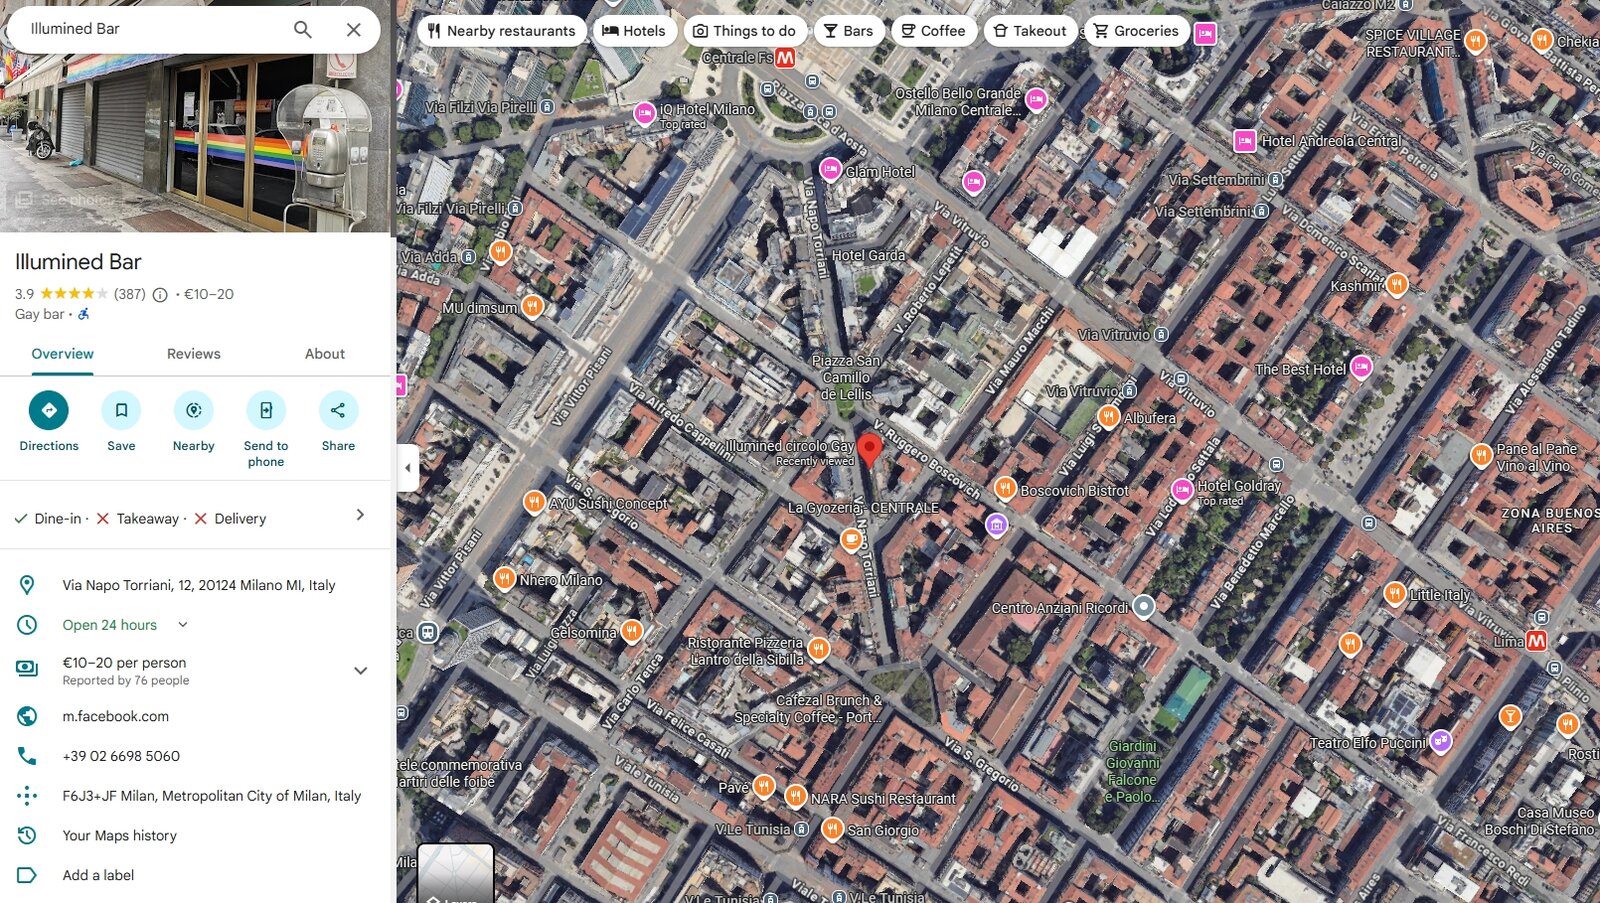1600x903 pixels.
Task: Click the Directions icon button
Action: pyautogui.click(x=48, y=410)
